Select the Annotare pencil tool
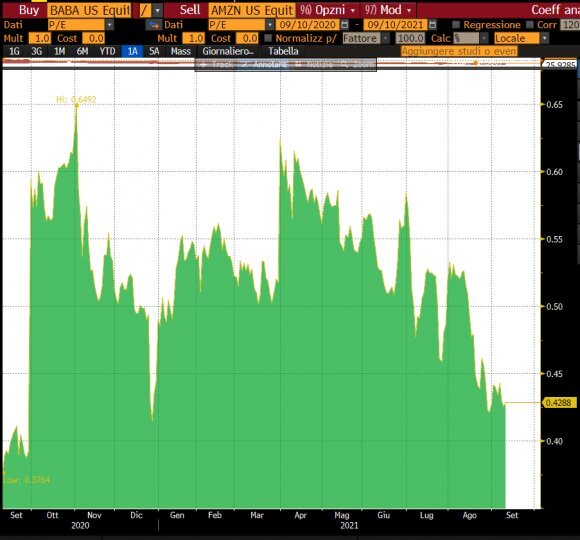This screenshot has height=540, width=580. coord(264,65)
